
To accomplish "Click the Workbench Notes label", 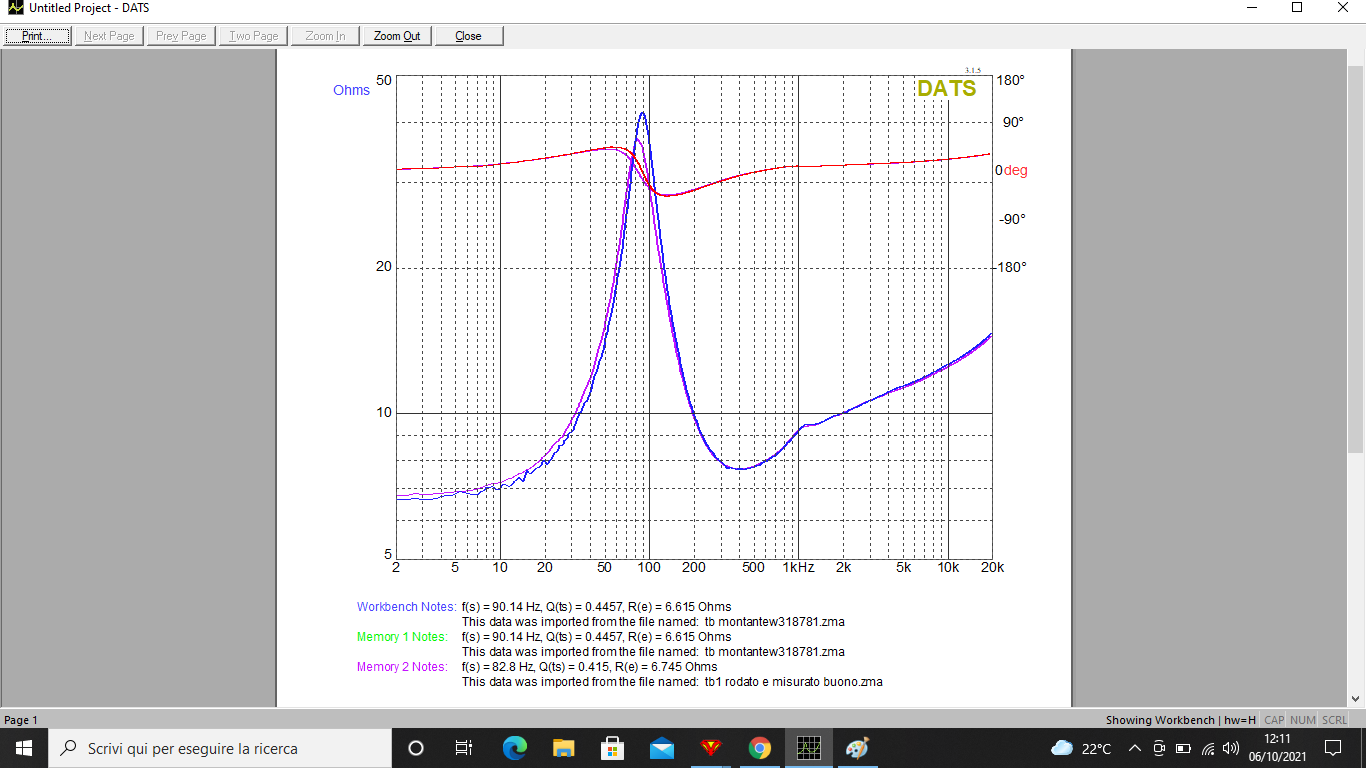I will pos(406,607).
